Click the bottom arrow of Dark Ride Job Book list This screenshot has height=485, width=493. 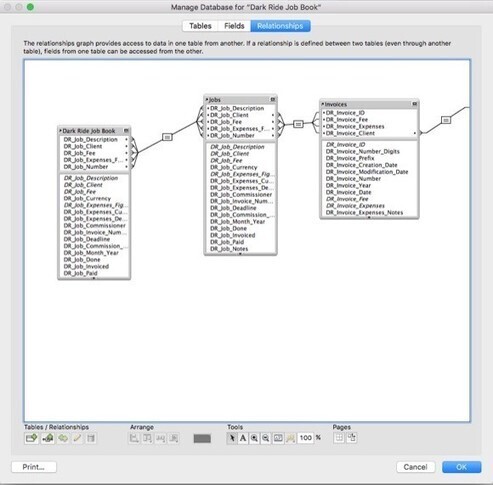[x=94, y=278]
